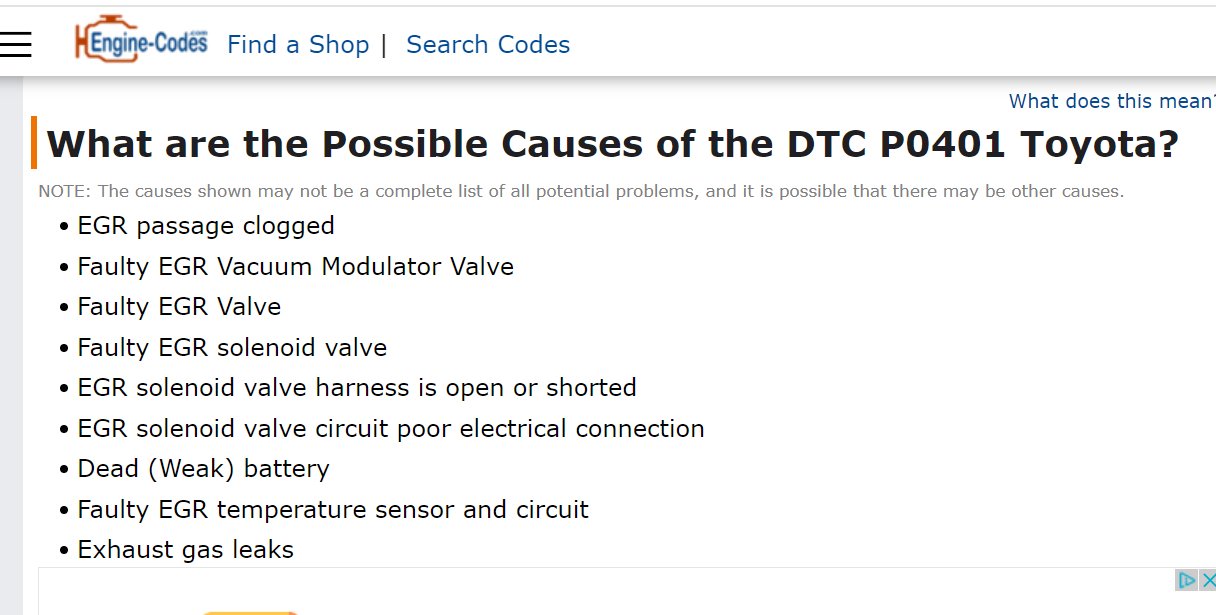This screenshot has height=615, width=1216.
Task: Click the pipe separator between navigation links
Action: 386,44
